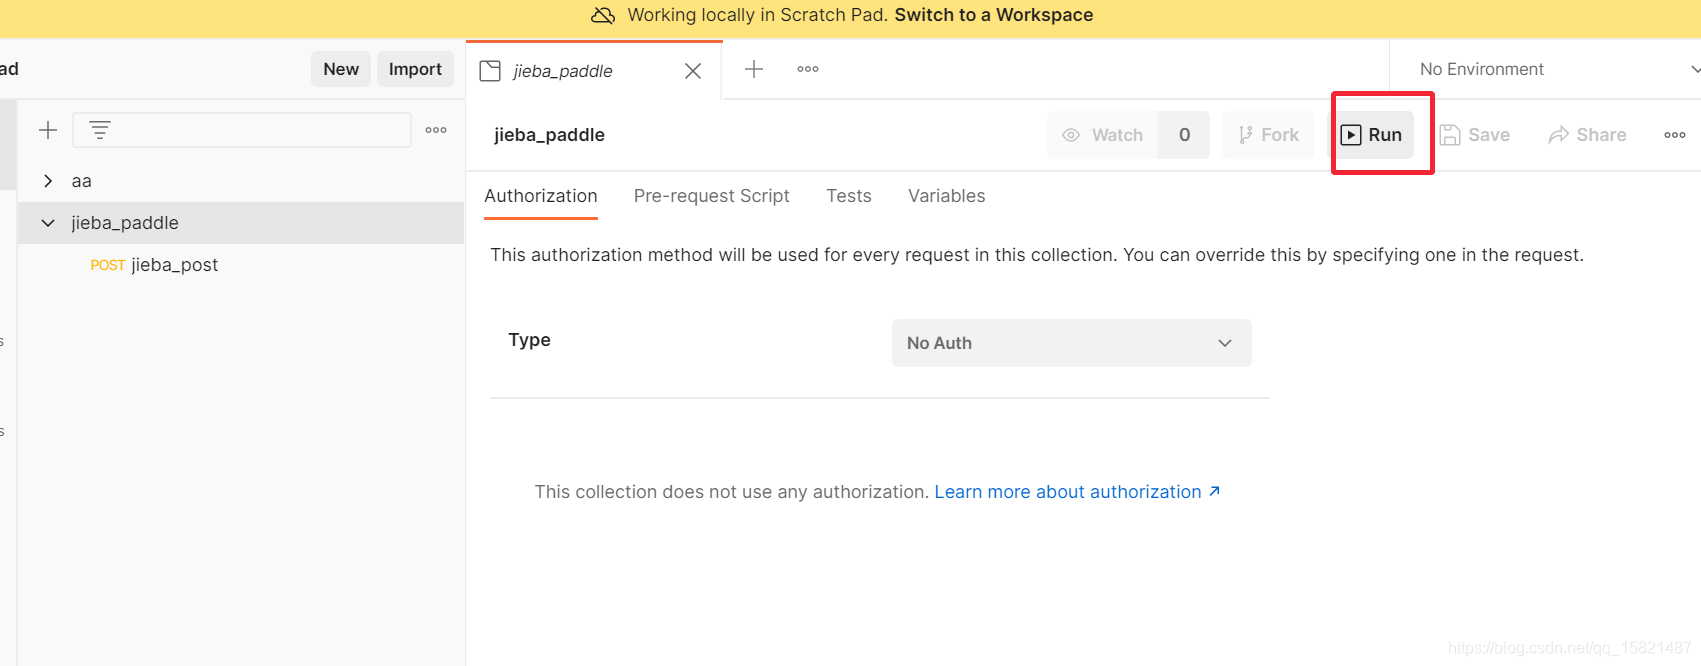Click the jieba_paddle collection title
The width and height of the screenshot is (1701, 666).
click(x=549, y=135)
